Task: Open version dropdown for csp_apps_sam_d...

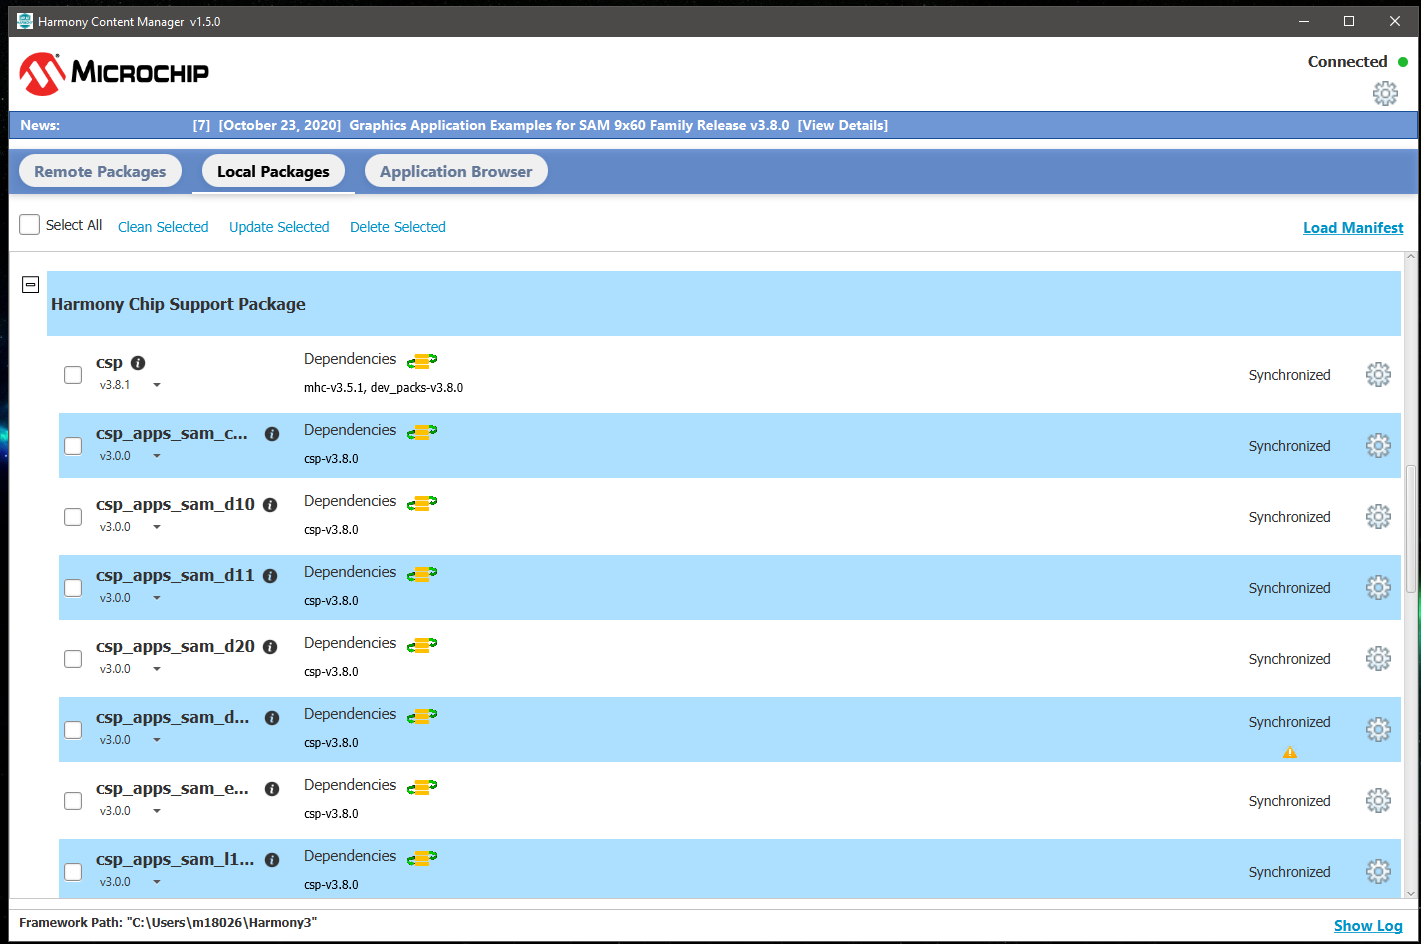Action: tap(157, 740)
